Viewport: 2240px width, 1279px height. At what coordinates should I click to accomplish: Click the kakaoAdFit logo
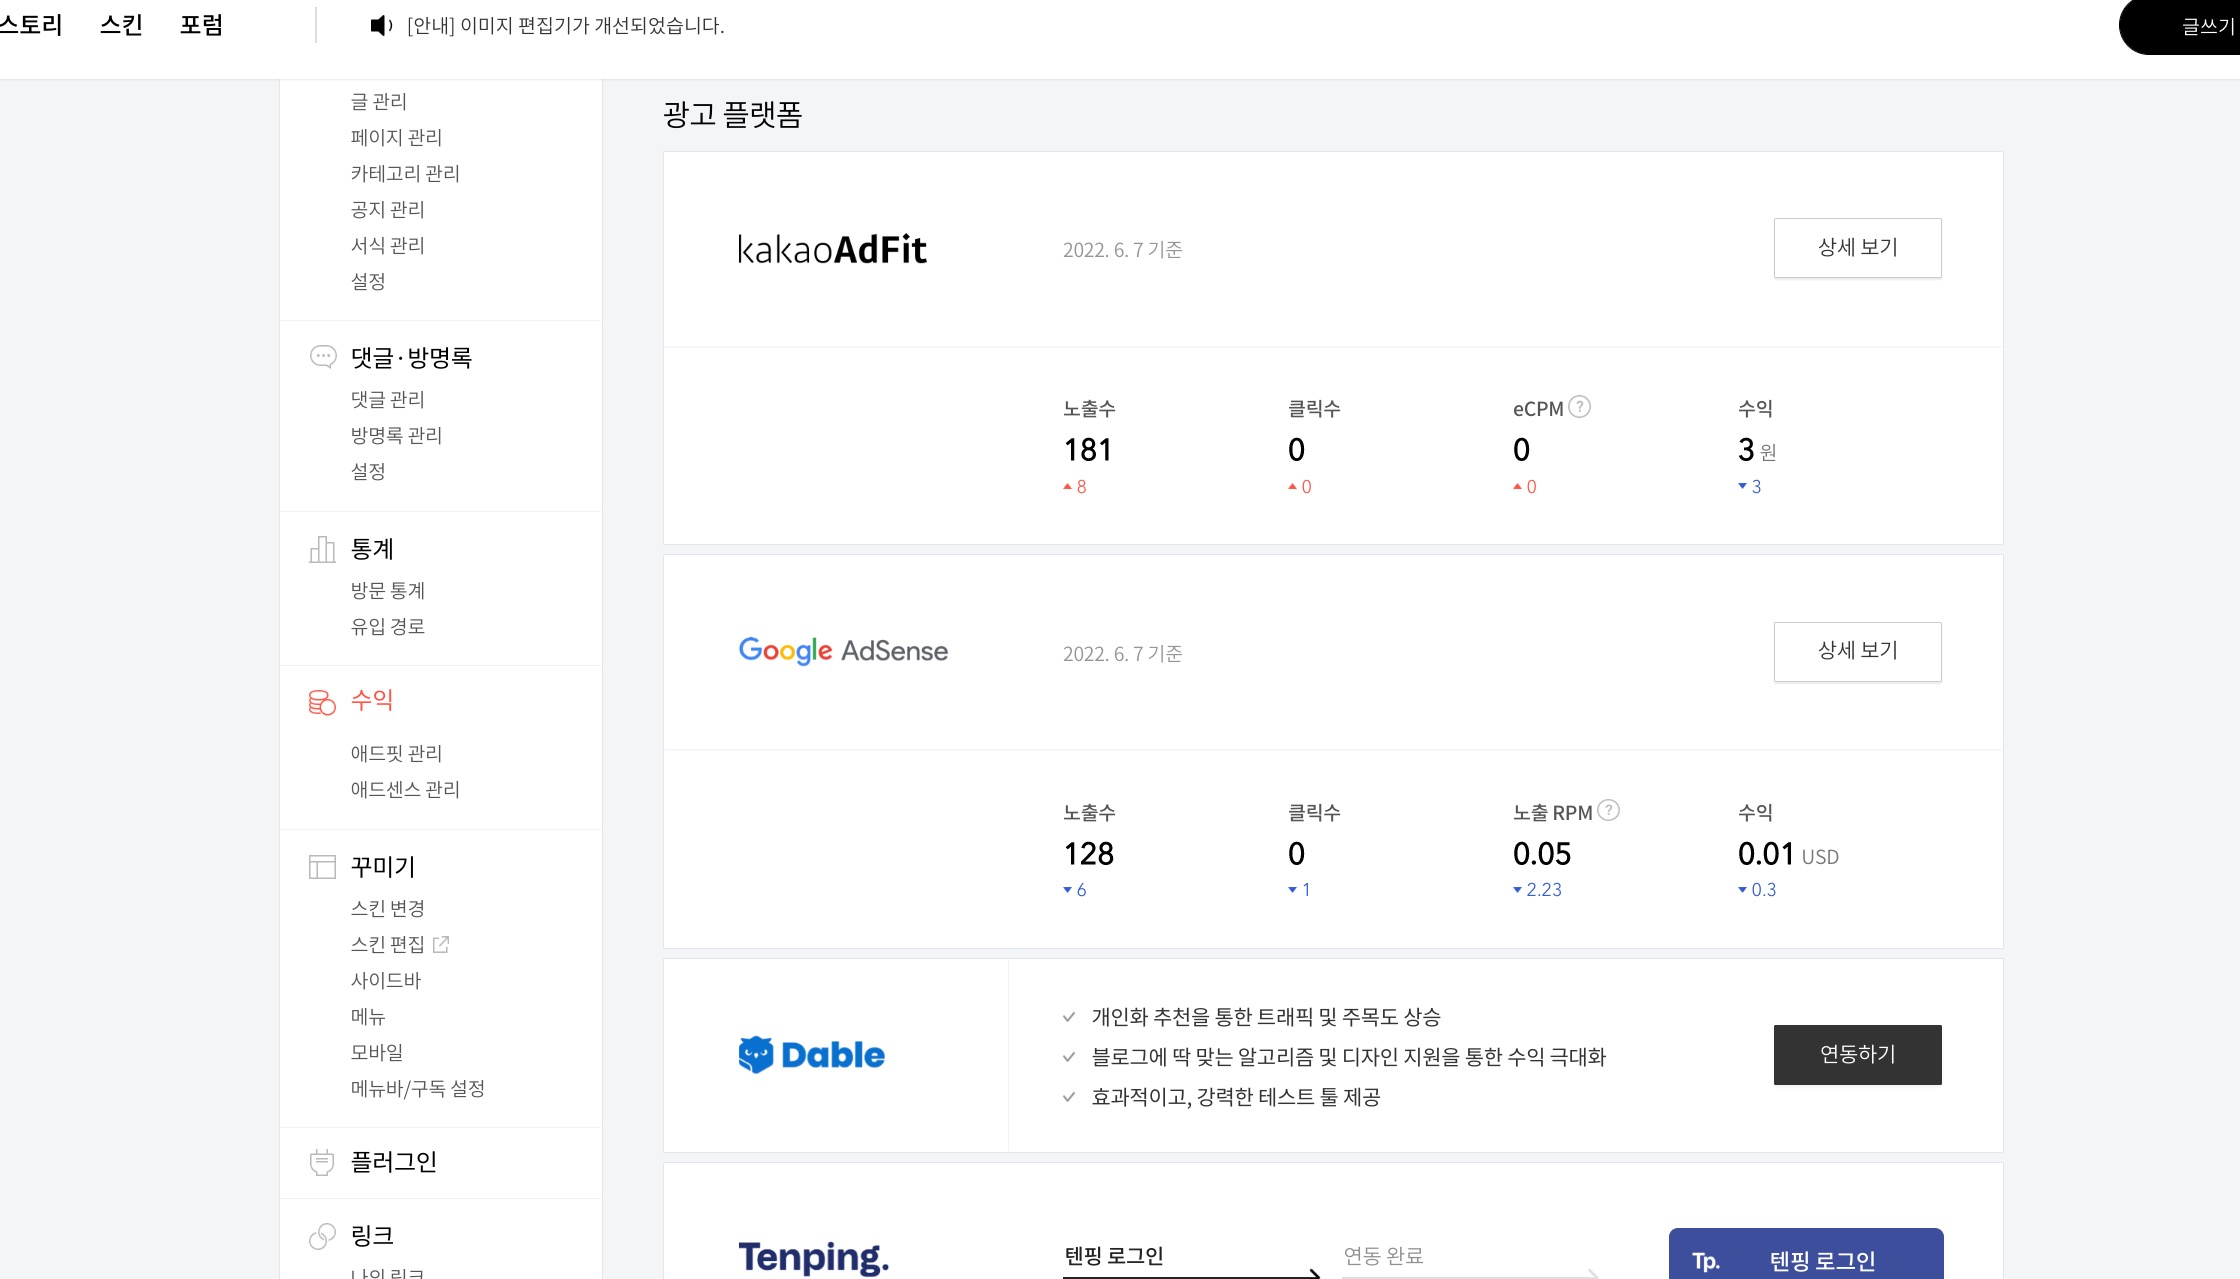pos(832,249)
